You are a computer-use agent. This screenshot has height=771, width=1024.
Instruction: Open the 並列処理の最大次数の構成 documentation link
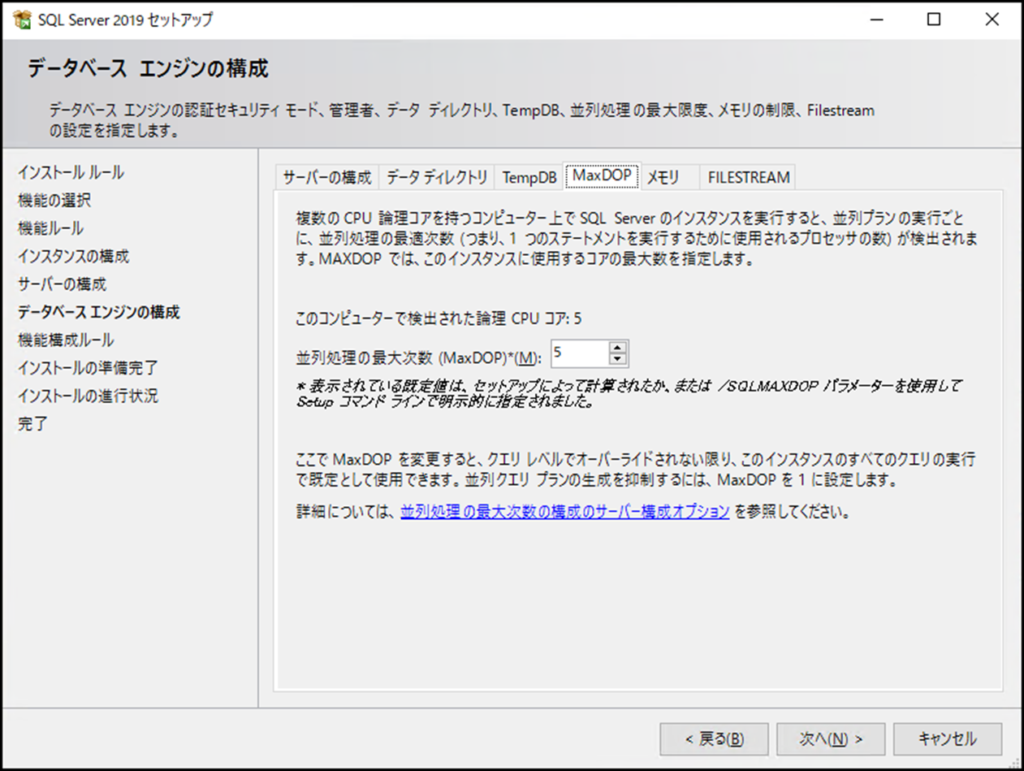pyautogui.click(x=565, y=511)
